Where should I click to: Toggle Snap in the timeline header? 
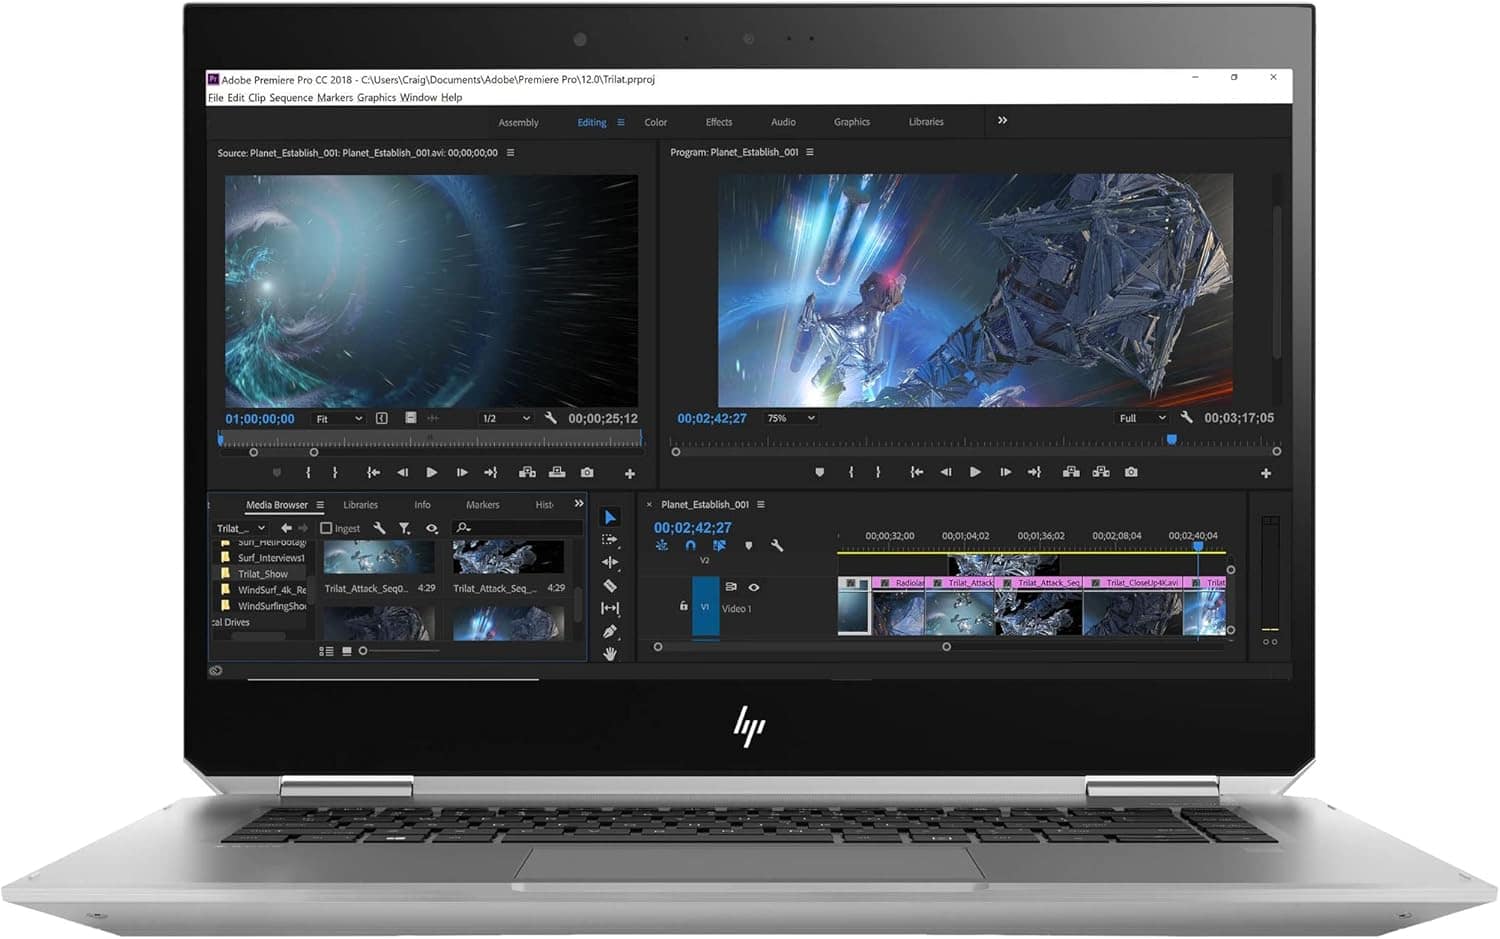(690, 545)
